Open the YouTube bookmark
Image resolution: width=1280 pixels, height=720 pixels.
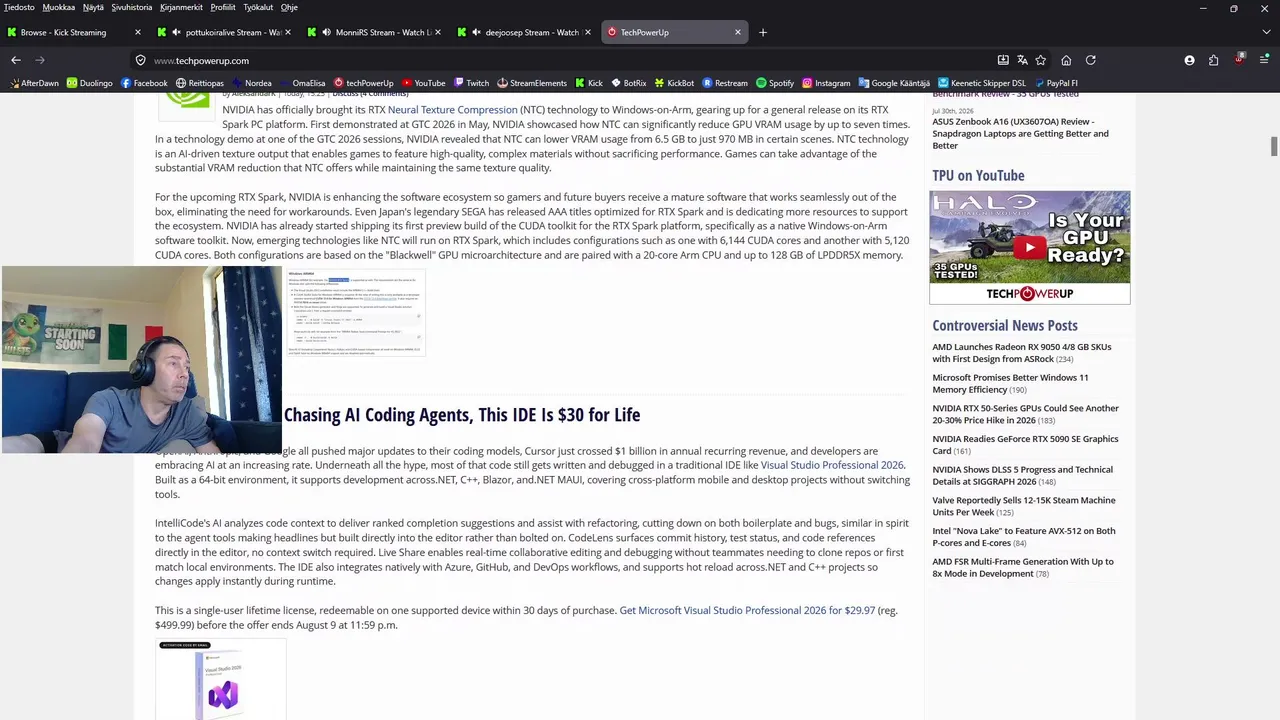click(423, 83)
